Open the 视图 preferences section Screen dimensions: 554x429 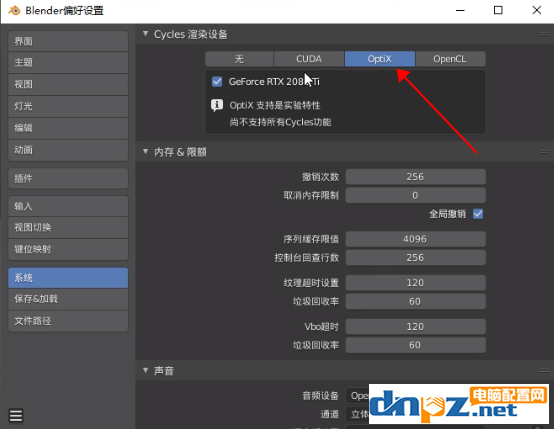pos(68,84)
